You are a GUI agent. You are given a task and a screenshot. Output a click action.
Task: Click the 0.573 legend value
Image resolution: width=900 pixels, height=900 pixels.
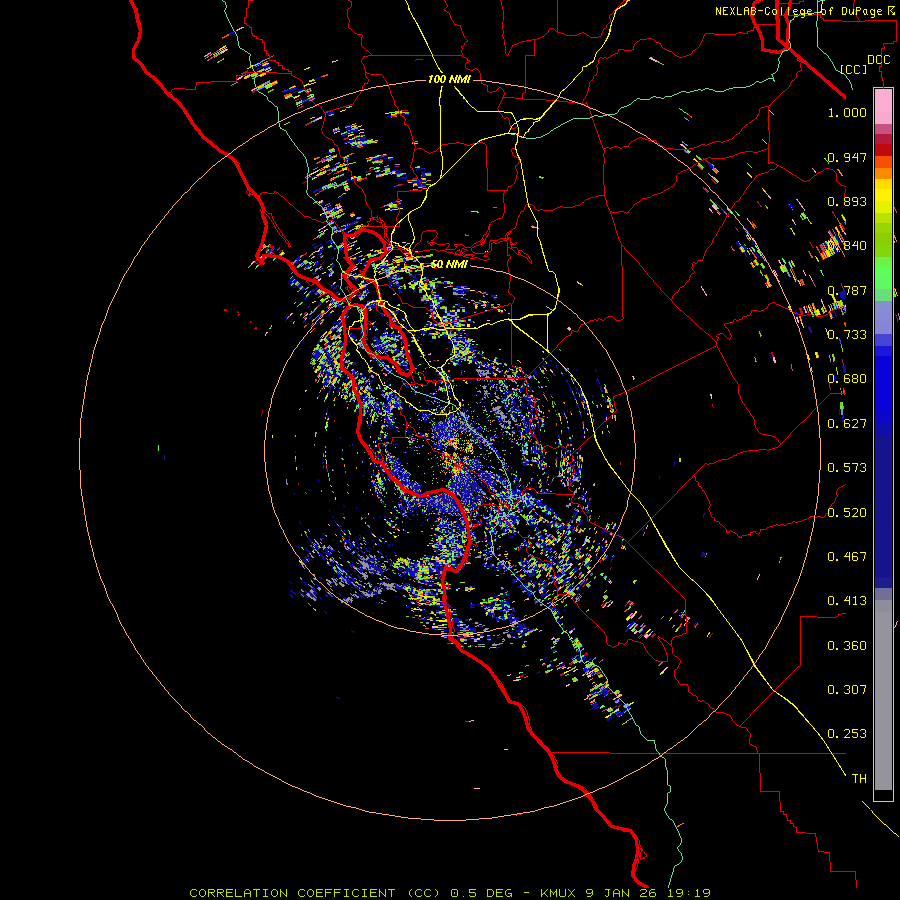847,468
